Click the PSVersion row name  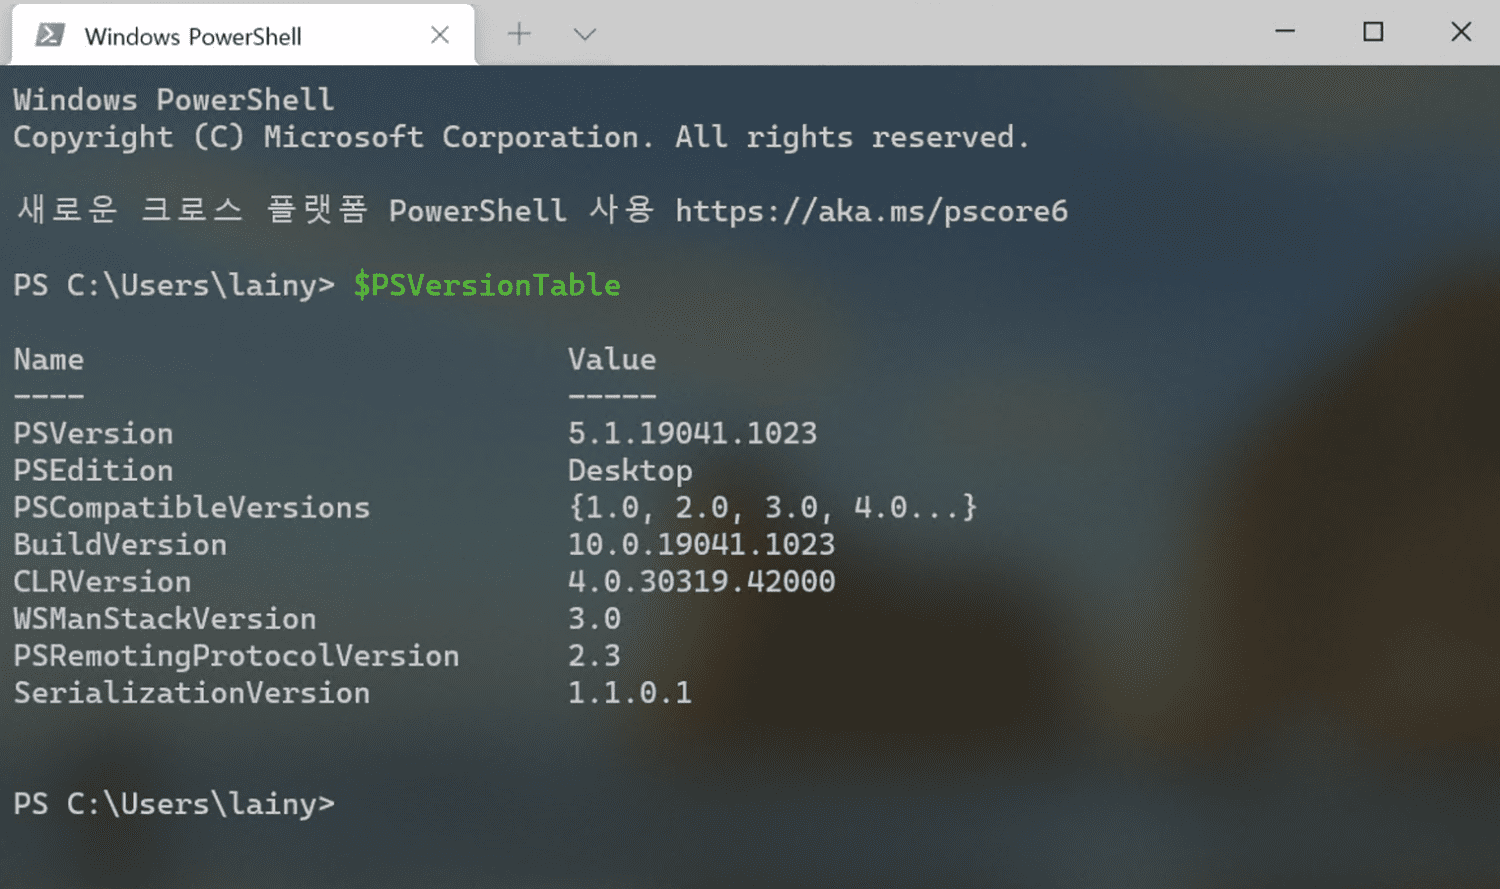[x=93, y=433]
